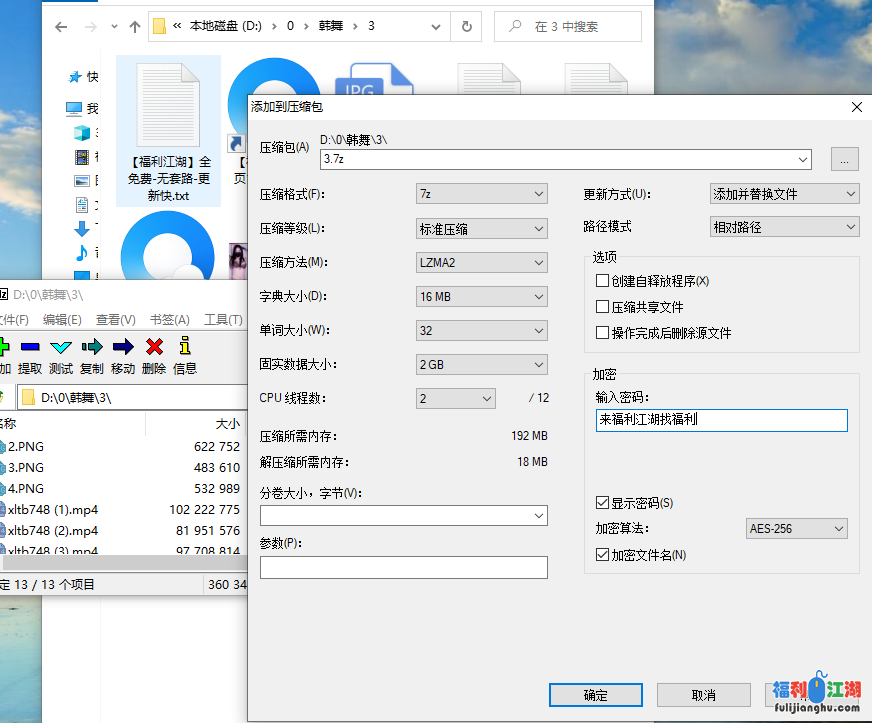The width and height of the screenshot is (872, 723).
Task: Open the 加密算法 AES-256 dropdown
Action: coord(796,528)
